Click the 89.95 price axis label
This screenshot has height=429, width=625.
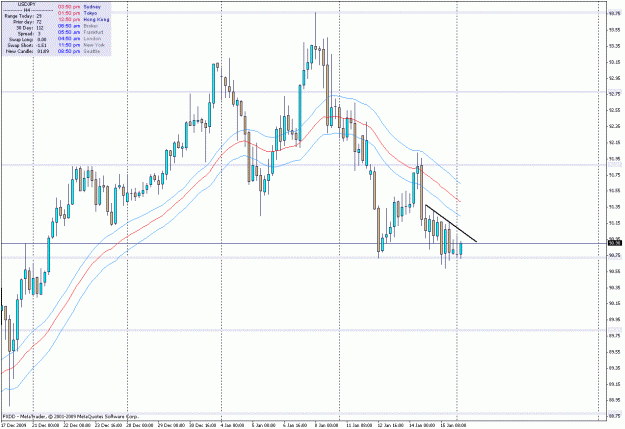614,320
